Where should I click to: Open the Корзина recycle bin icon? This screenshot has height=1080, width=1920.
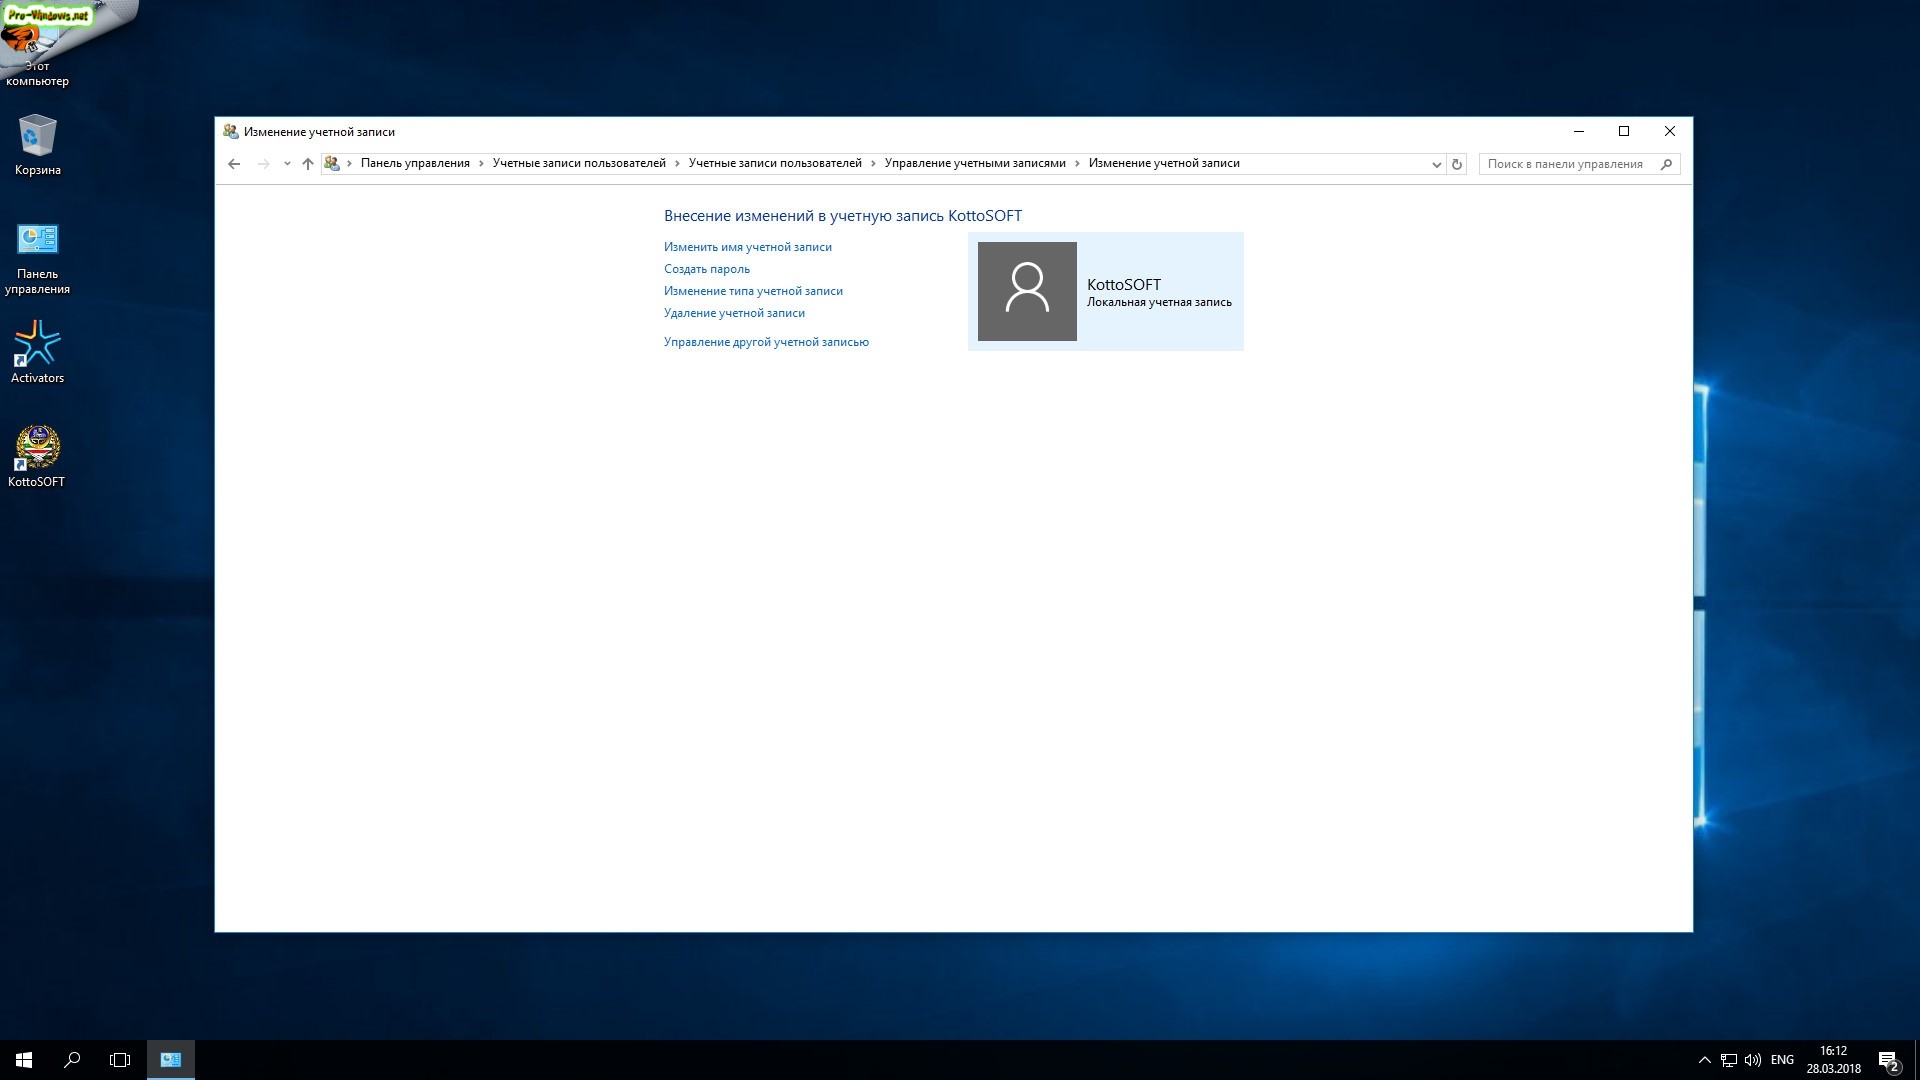point(37,144)
